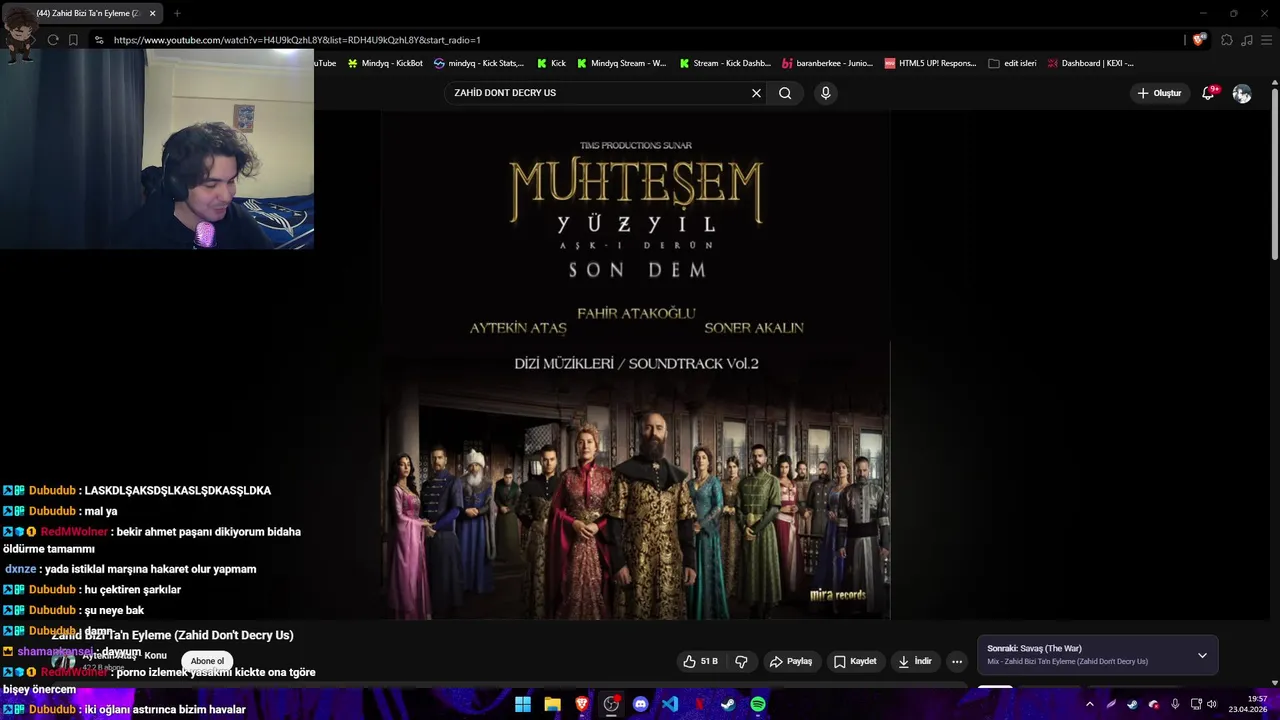This screenshot has height=720, width=1280.
Task: Click video title Zahid Bizi Ta'n Eyleme
Action: click(172, 635)
